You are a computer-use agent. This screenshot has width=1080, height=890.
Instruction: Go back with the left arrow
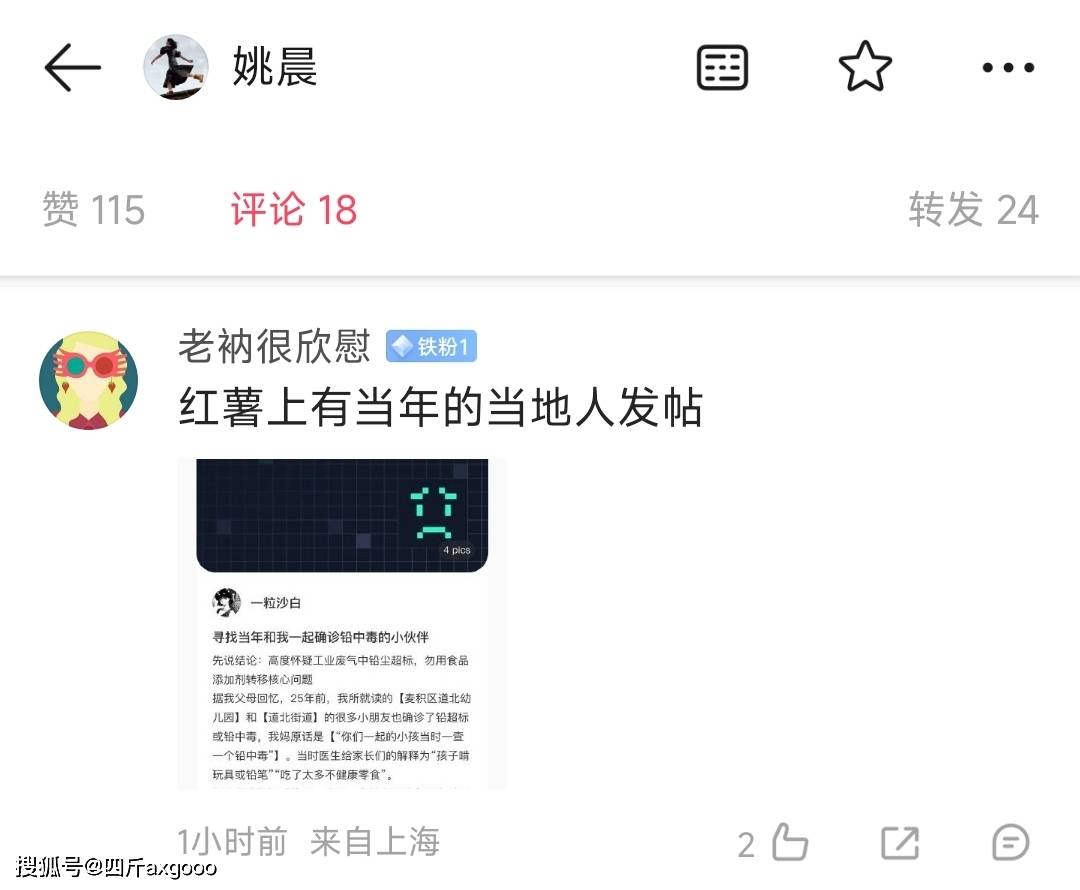(x=72, y=68)
